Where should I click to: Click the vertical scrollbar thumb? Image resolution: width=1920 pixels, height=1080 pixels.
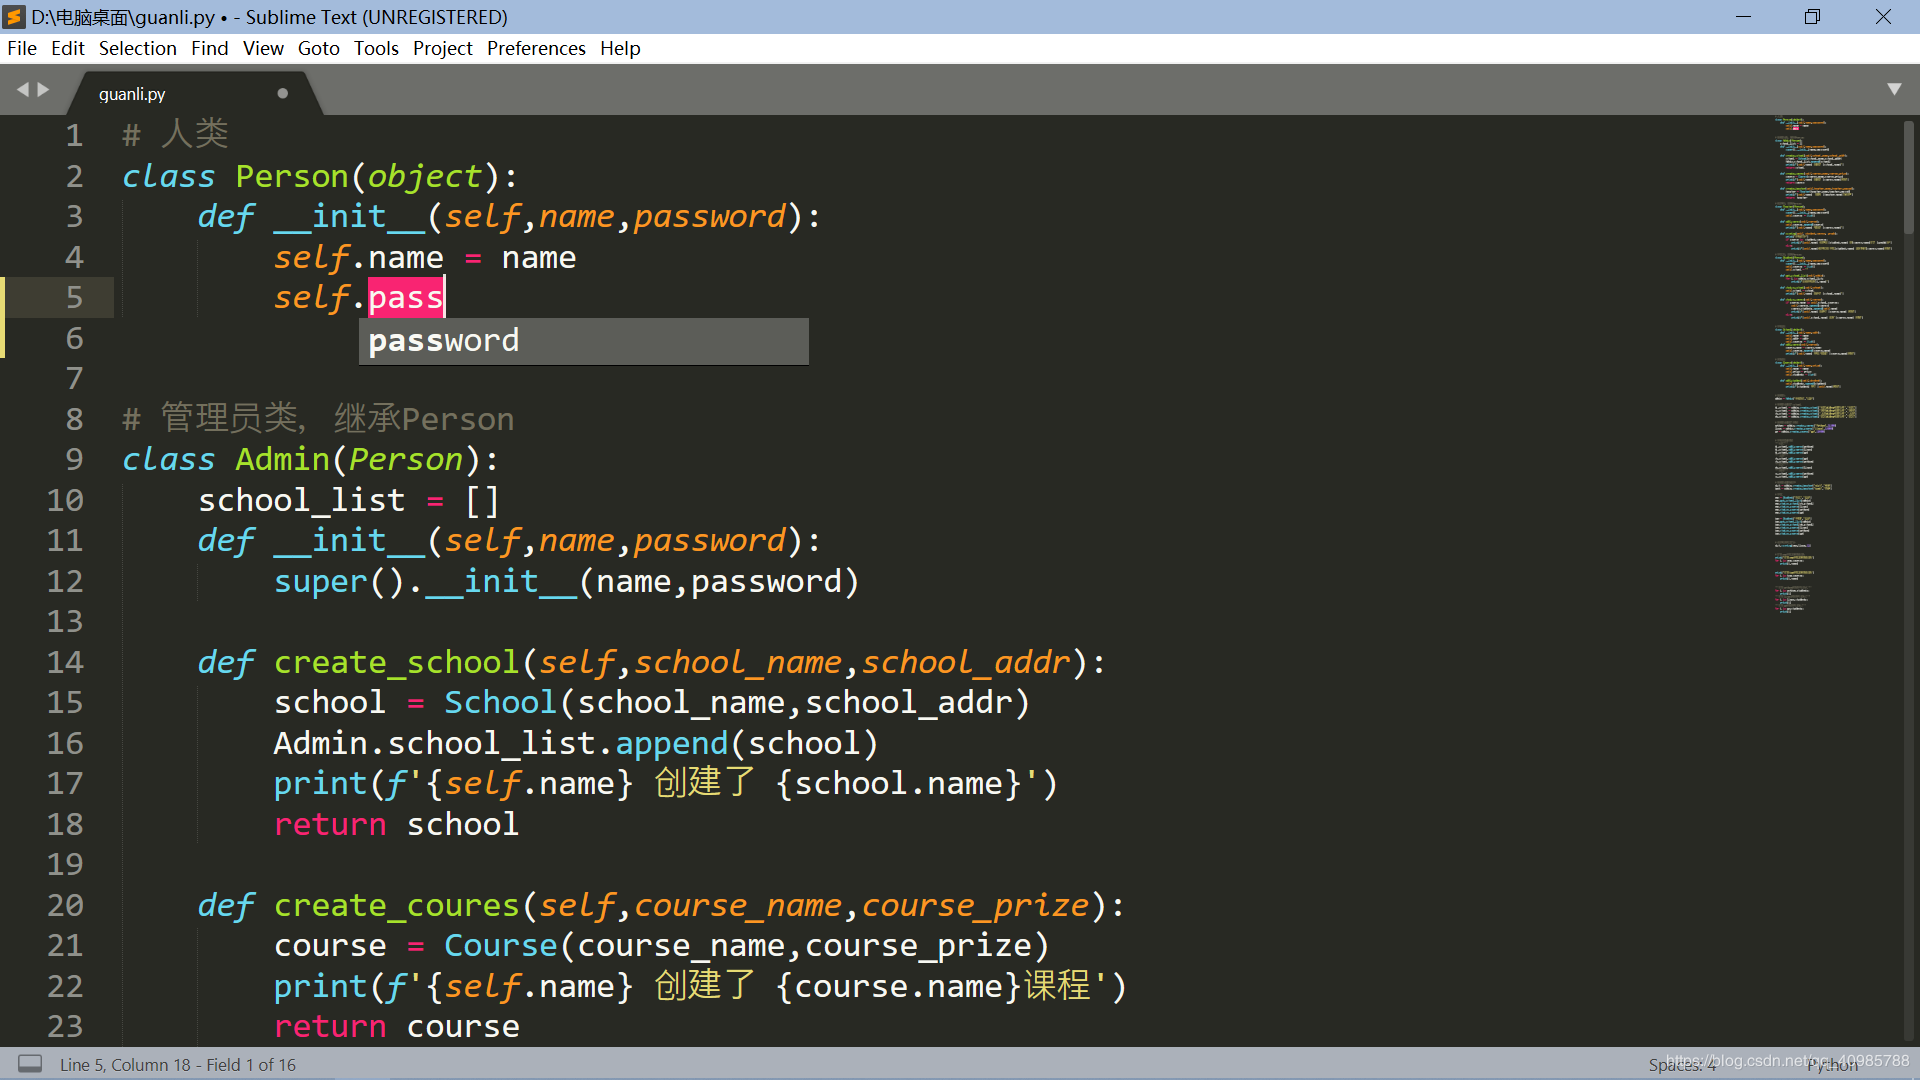[x=1908, y=180]
